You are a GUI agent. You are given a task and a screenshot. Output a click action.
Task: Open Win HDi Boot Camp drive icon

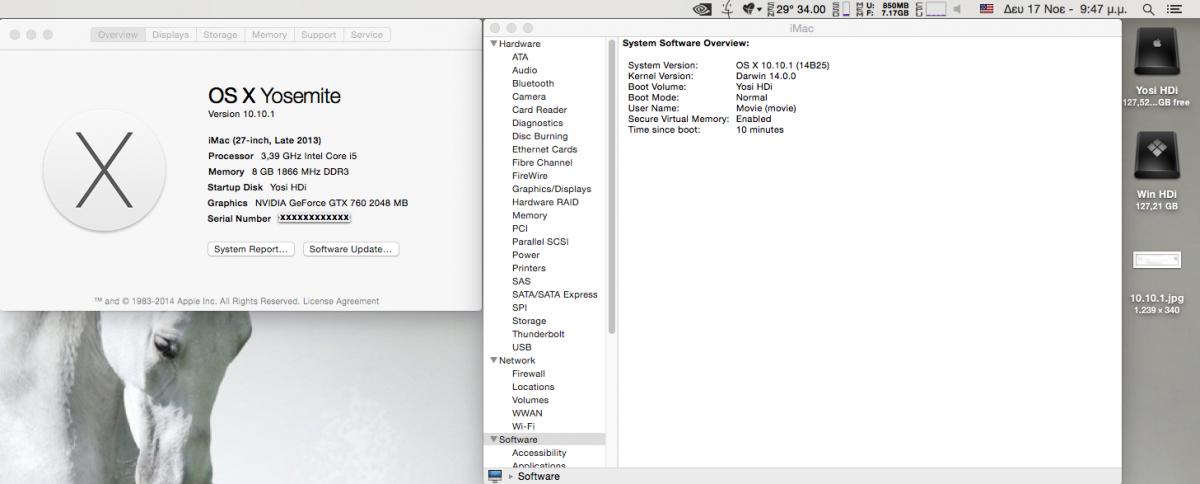1157,158
